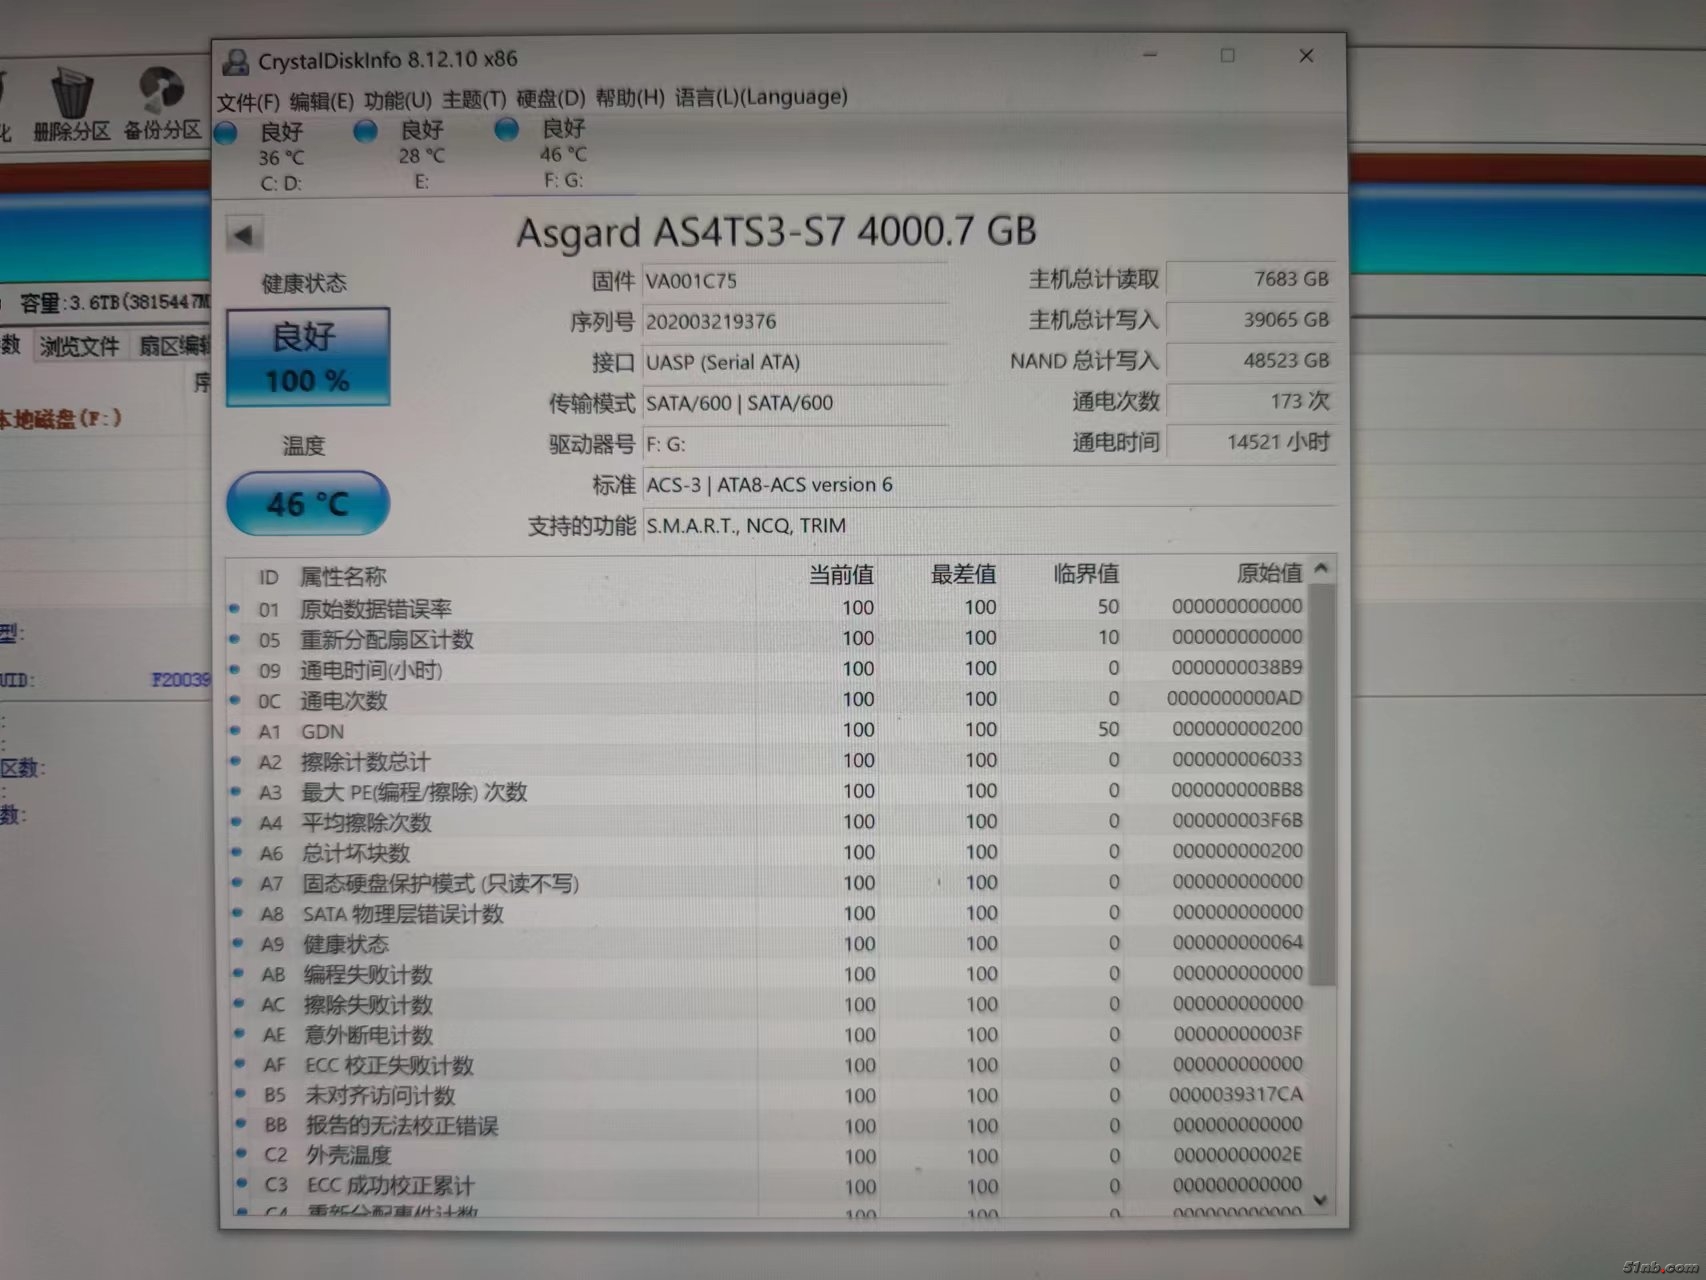
Task: Click the status dot for A1 GDN
Action: pos(236,731)
